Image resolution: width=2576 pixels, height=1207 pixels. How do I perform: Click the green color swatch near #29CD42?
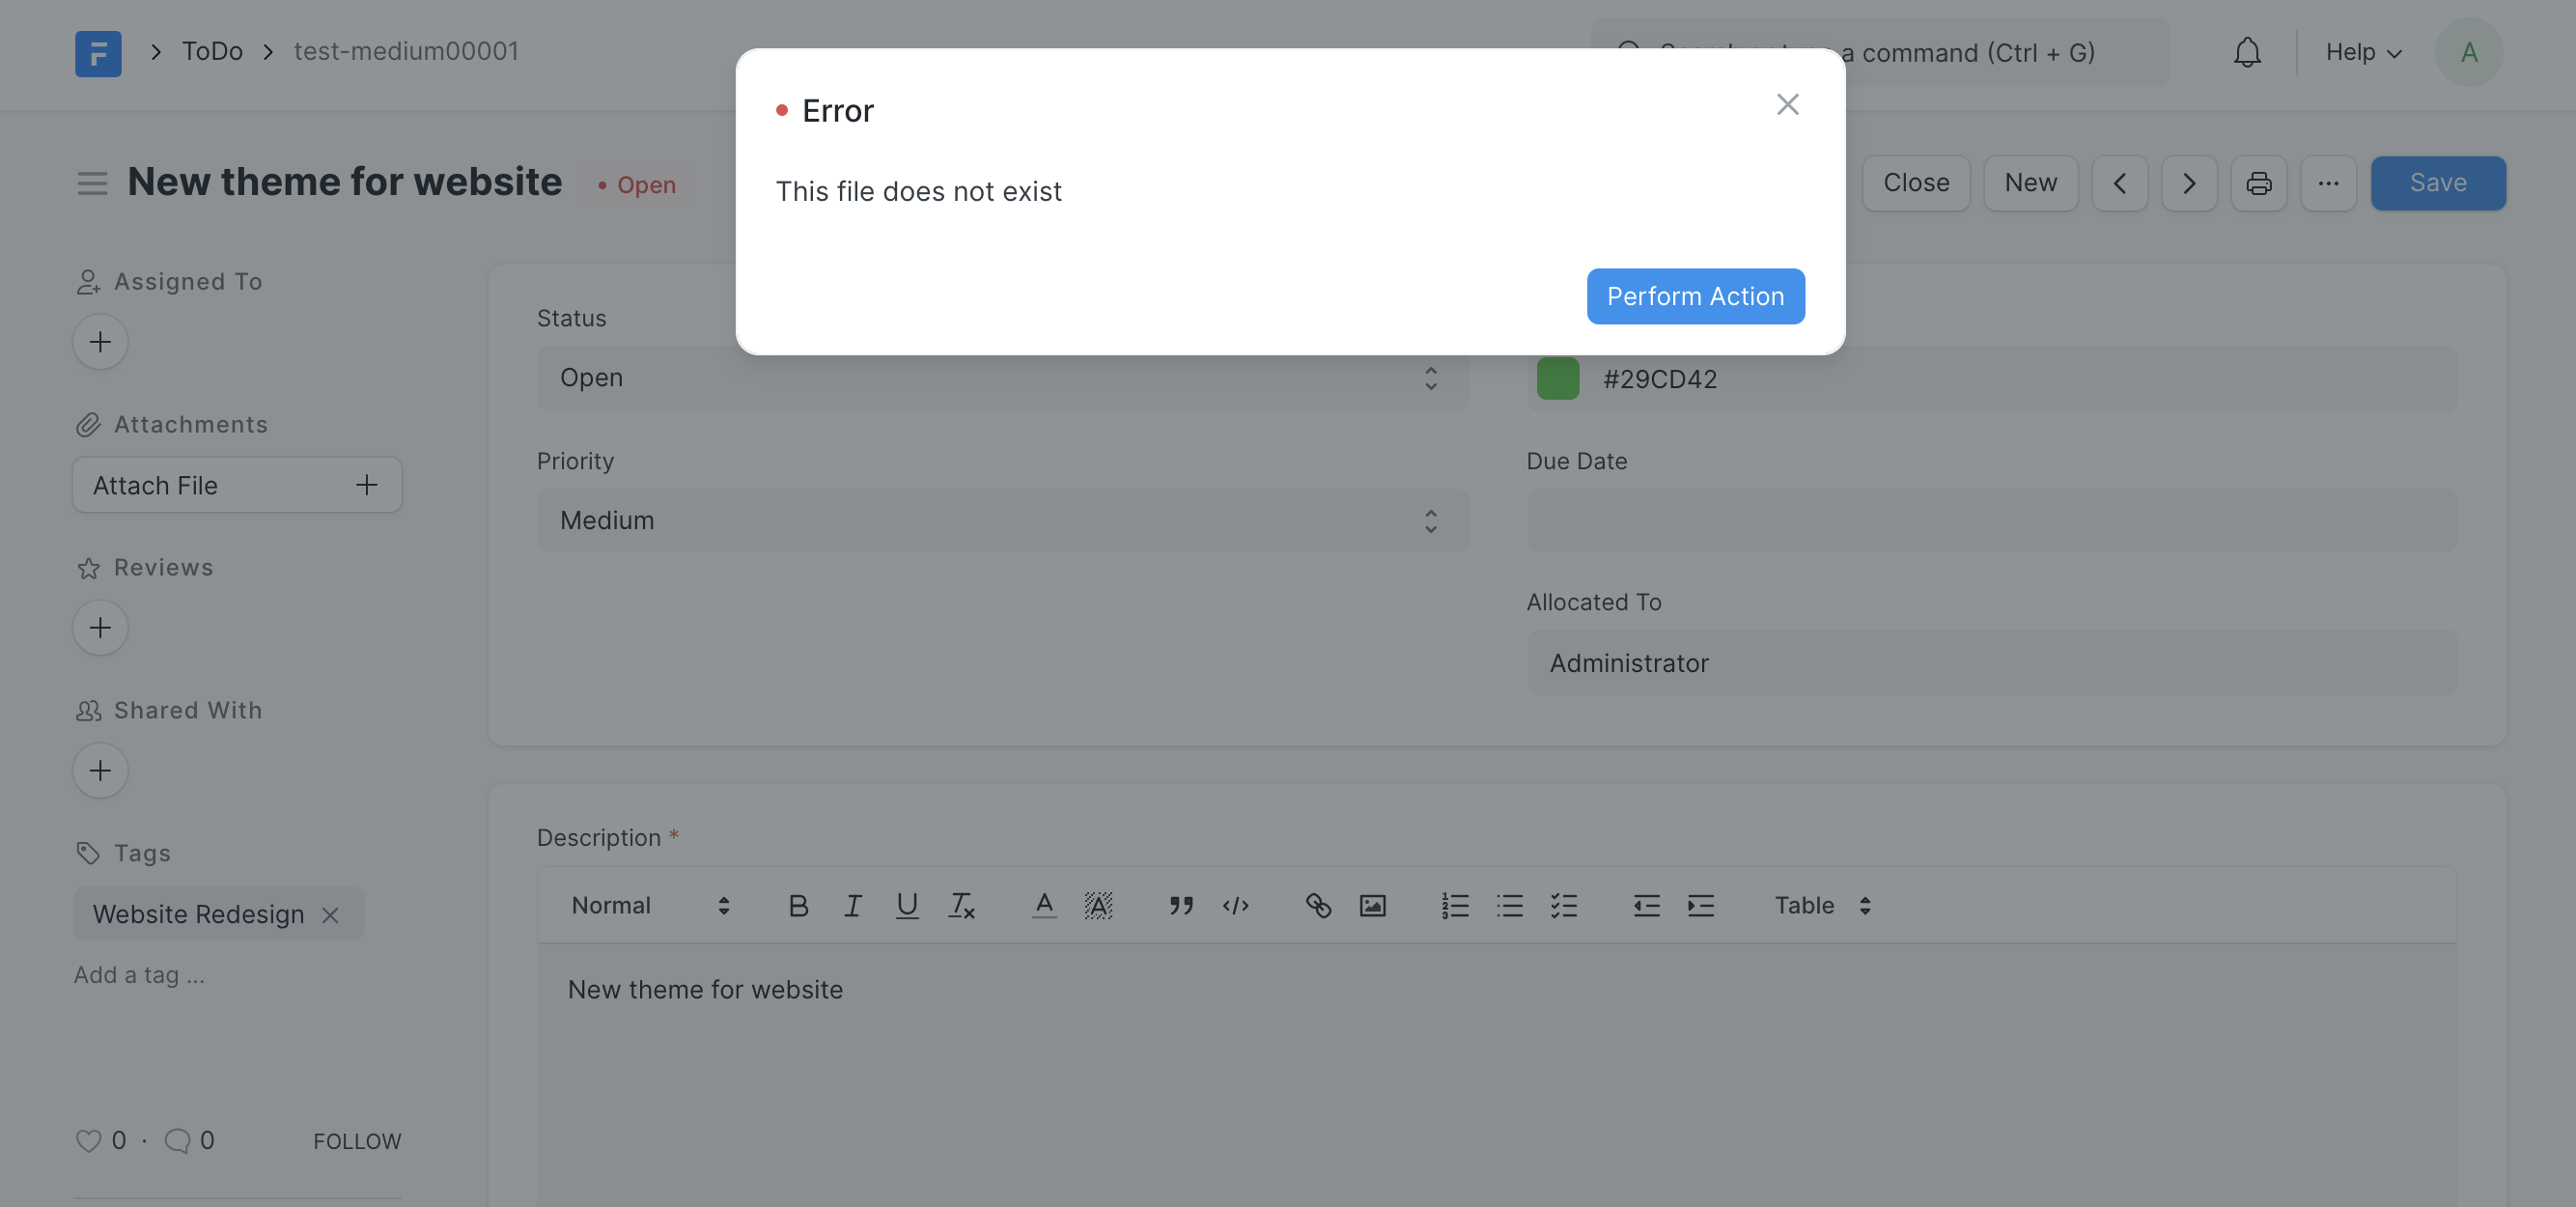coord(1557,378)
